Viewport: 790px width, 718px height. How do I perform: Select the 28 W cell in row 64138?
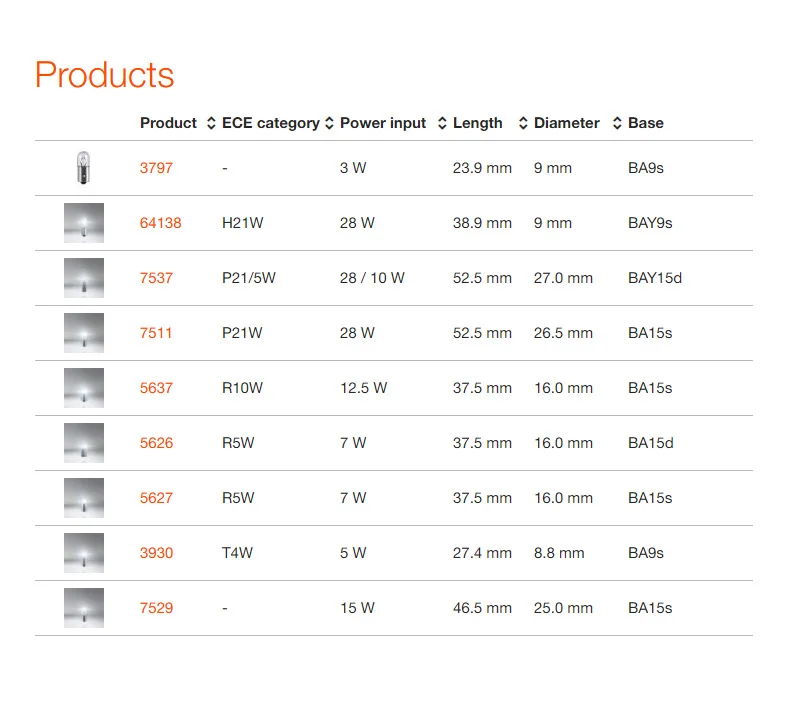click(357, 223)
